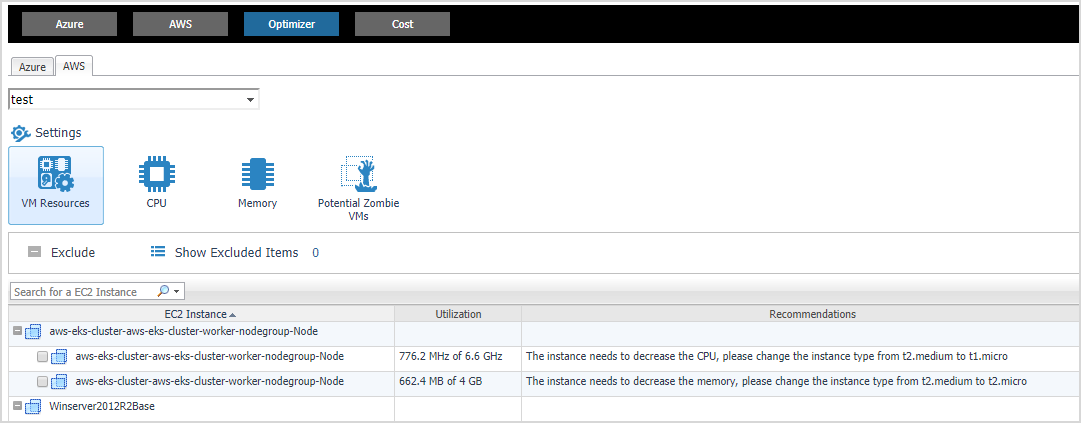Click the search magnifier icon
Image resolution: width=1081 pixels, height=423 pixels.
coord(164,292)
